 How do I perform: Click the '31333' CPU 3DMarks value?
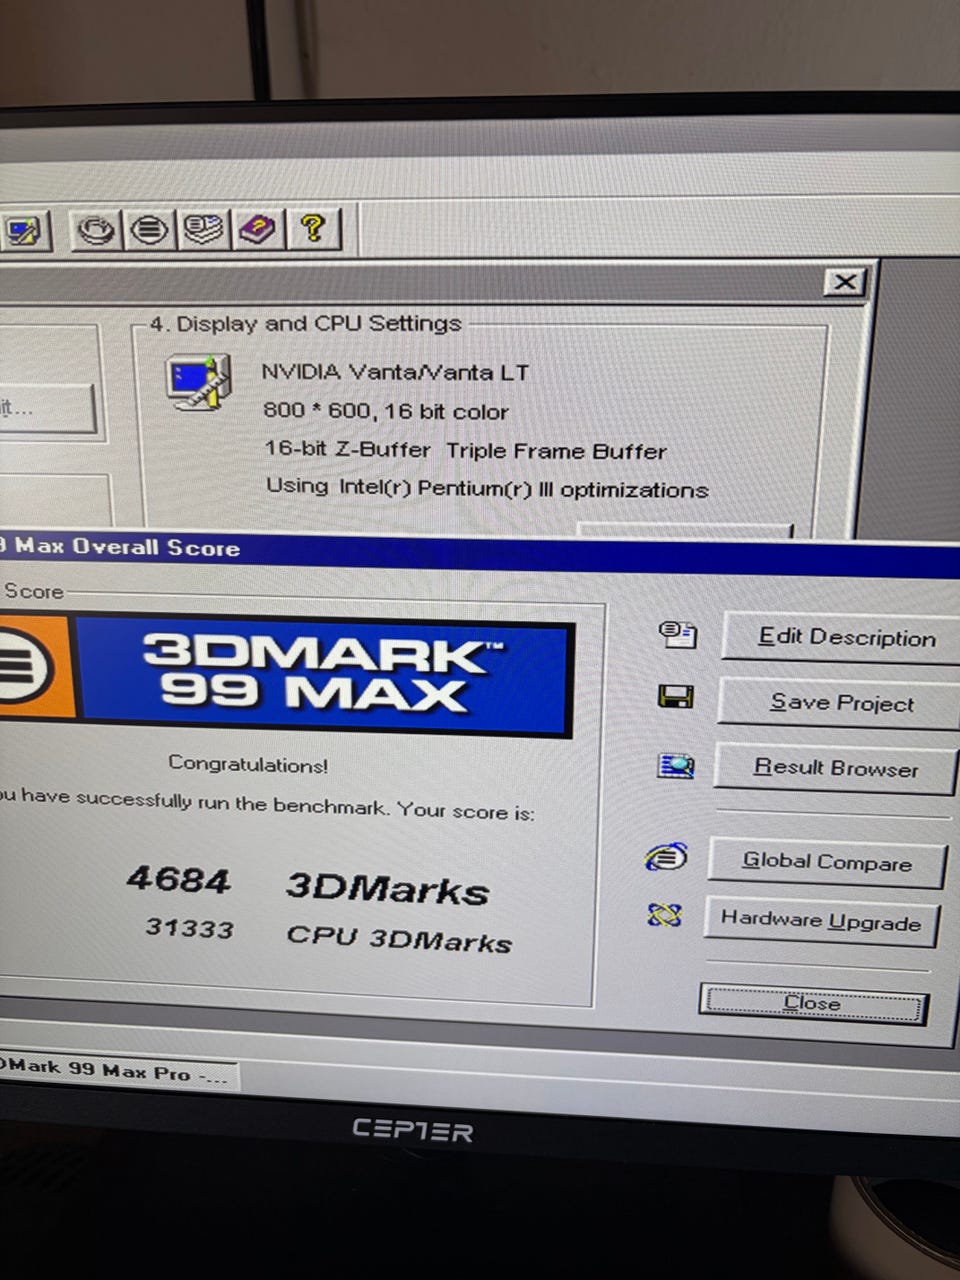coord(190,928)
